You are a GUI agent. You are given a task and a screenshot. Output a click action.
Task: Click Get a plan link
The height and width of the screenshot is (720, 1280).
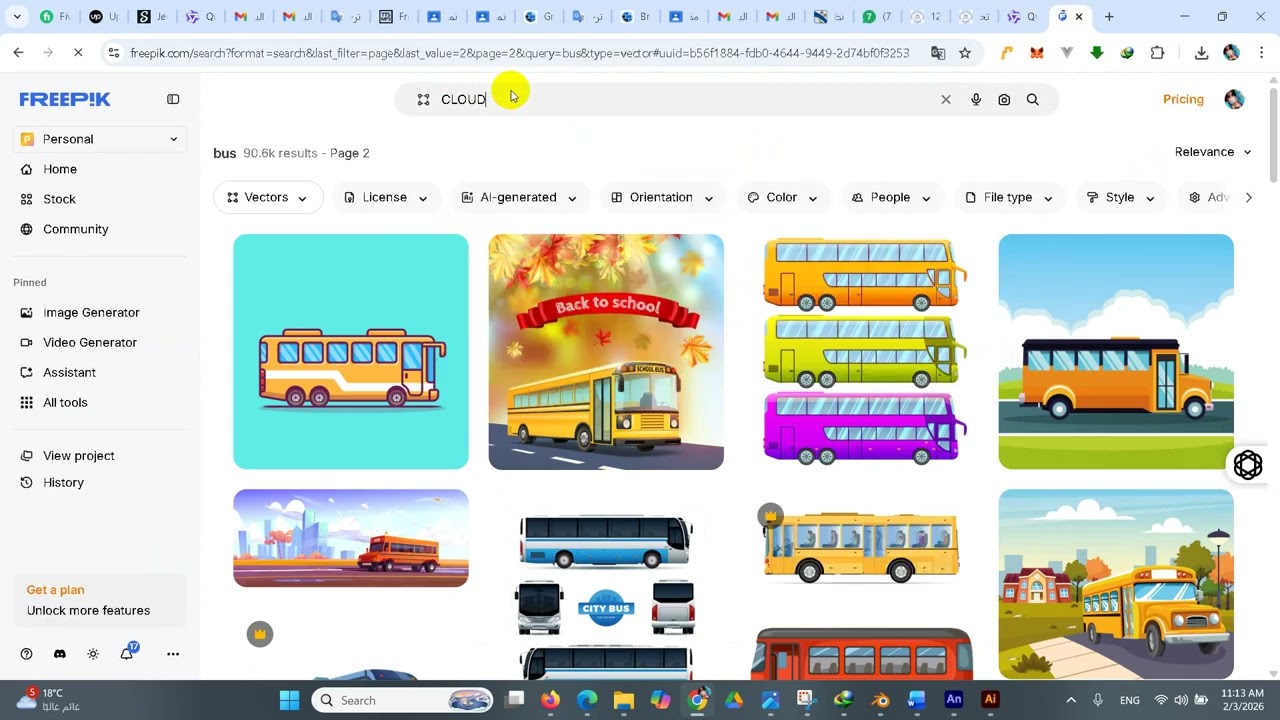pyautogui.click(x=55, y=590)
